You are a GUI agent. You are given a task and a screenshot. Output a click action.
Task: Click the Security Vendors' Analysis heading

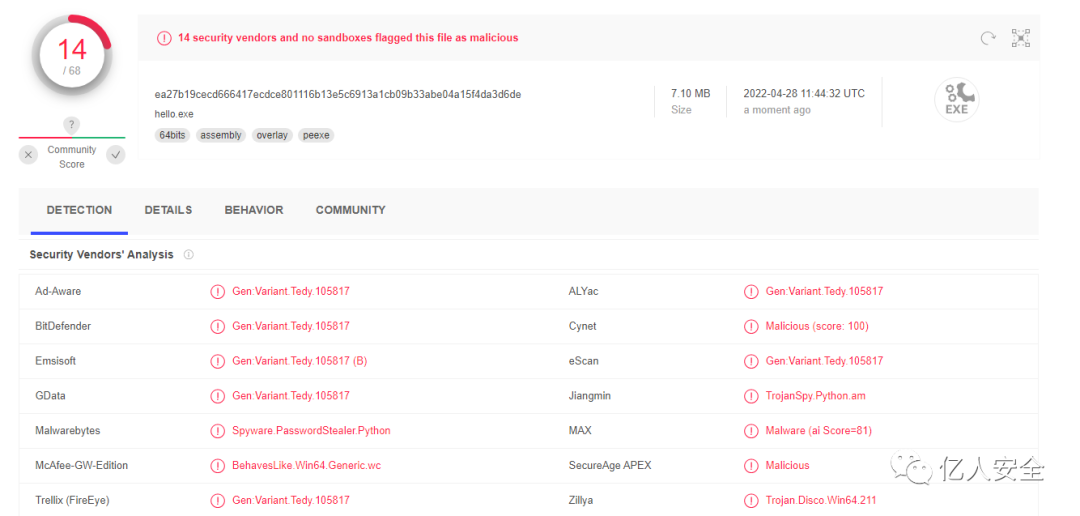(101, 254)
